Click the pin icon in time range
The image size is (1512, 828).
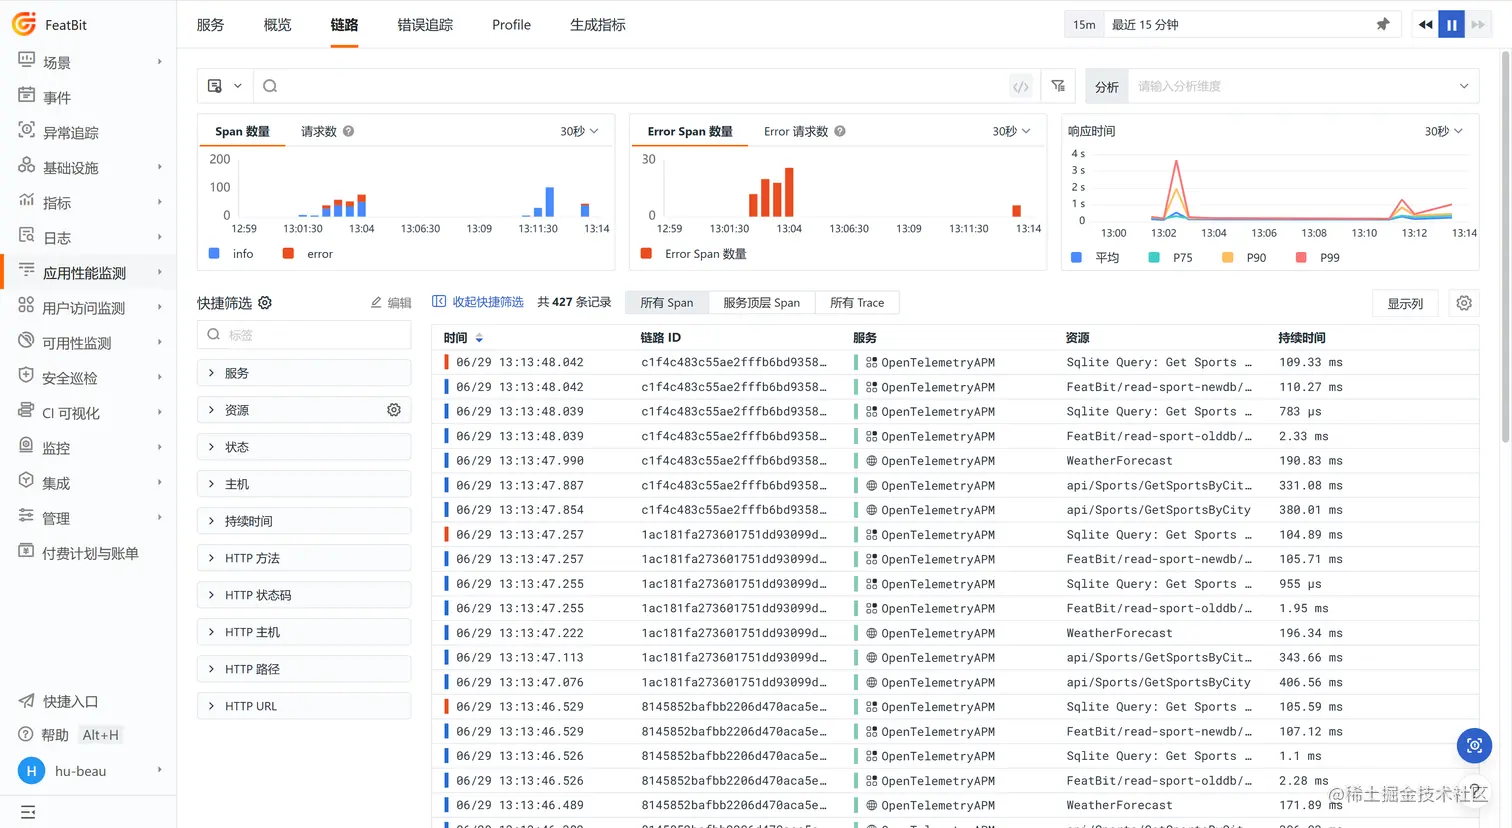point(1383,25)
